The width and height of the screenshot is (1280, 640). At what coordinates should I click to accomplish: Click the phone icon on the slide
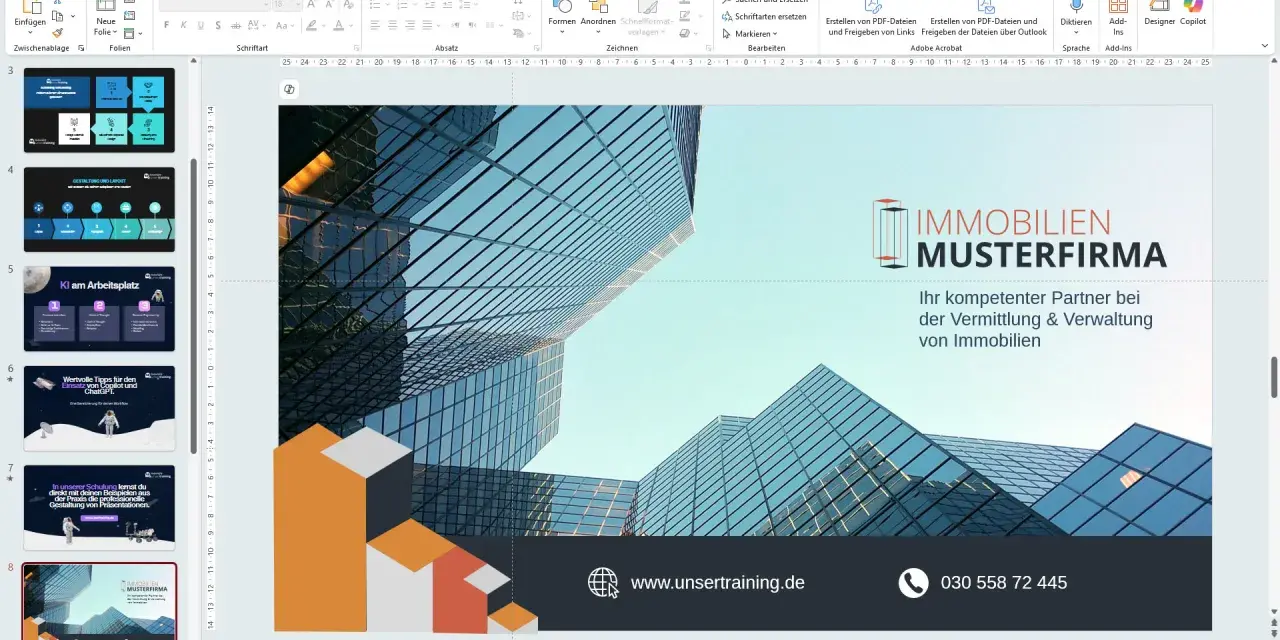[913, 583]
